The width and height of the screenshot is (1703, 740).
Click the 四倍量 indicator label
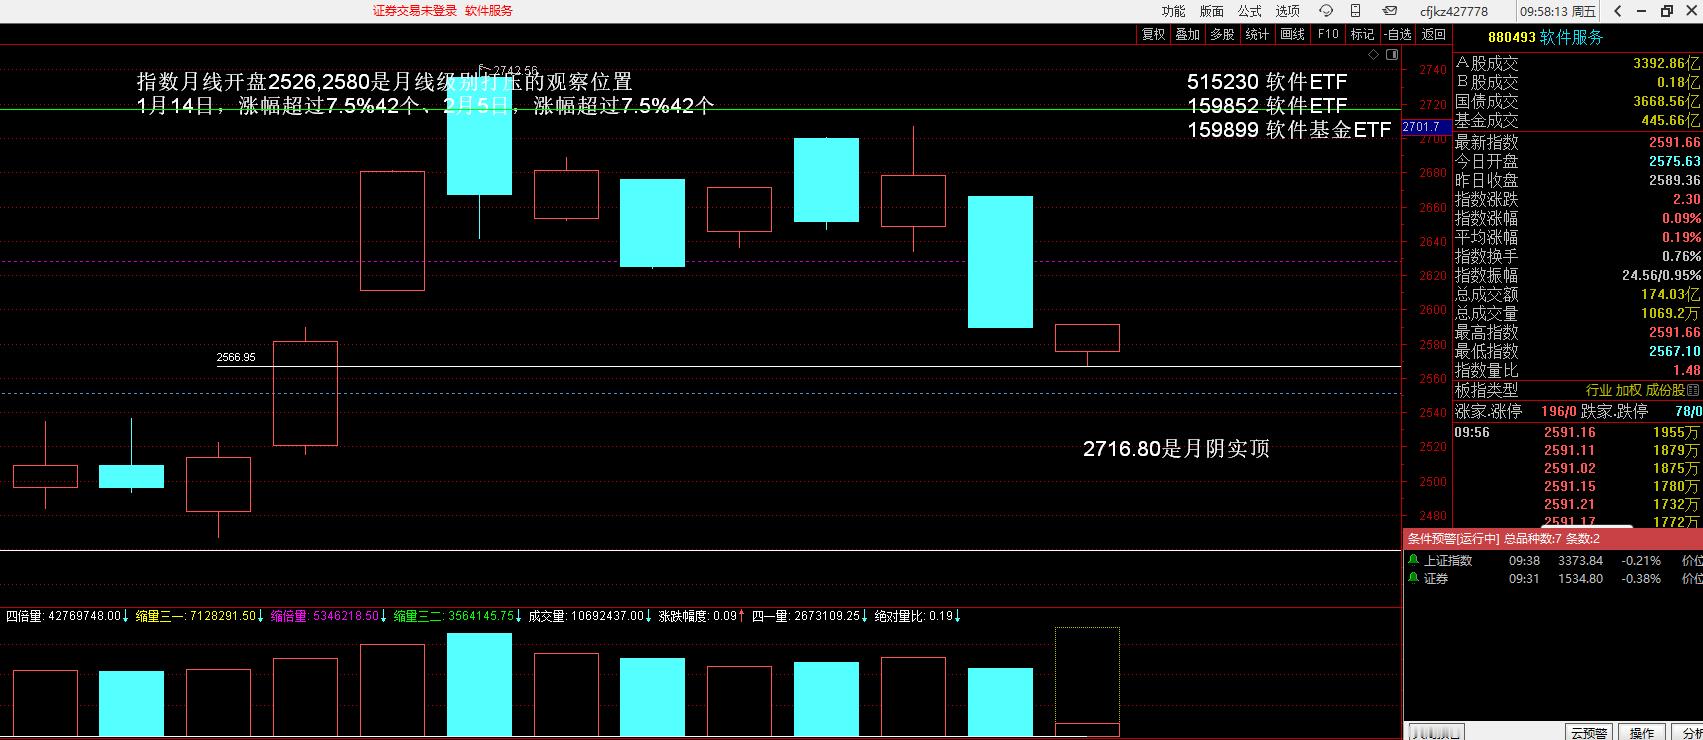(x=67, y=616)
